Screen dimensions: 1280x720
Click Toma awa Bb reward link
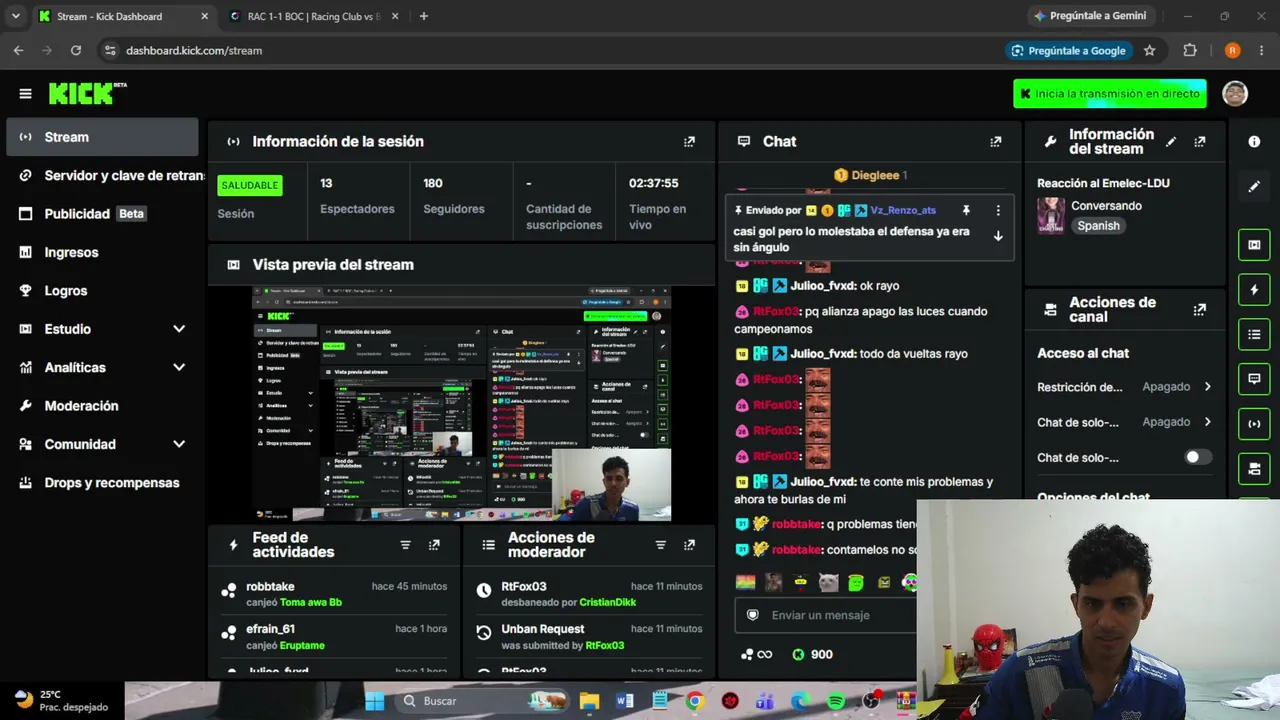tap(311, 603)
